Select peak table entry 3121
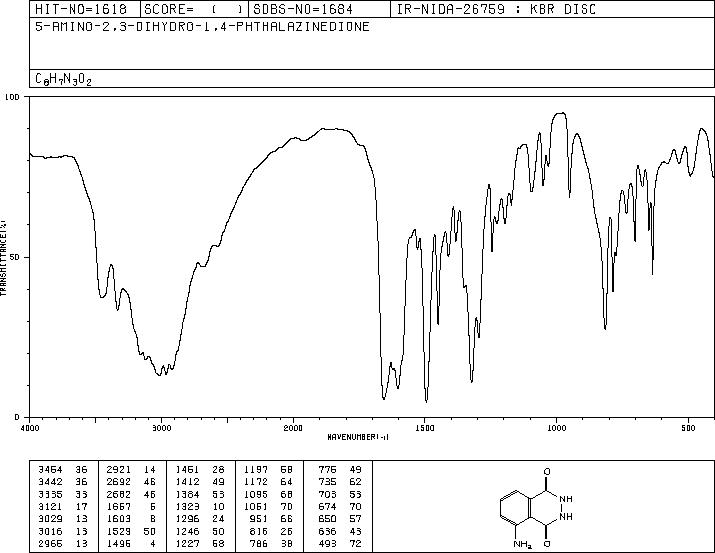This screenshot has width=715, height=553. tap(50, 506)
